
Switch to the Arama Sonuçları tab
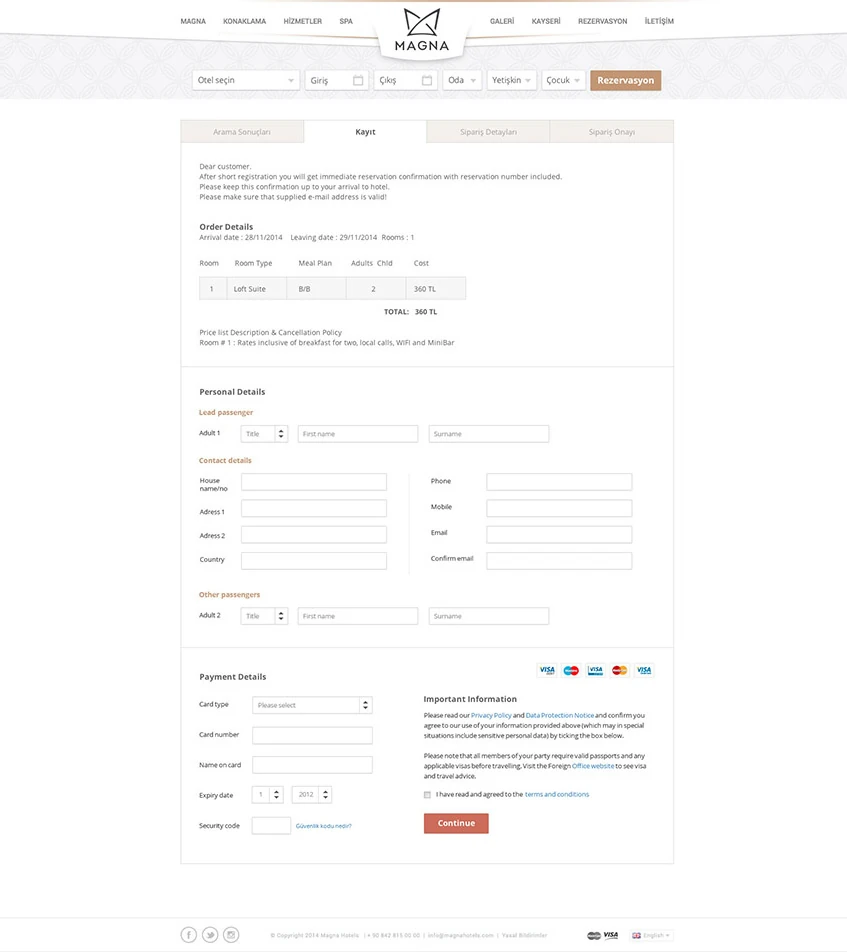242,132
